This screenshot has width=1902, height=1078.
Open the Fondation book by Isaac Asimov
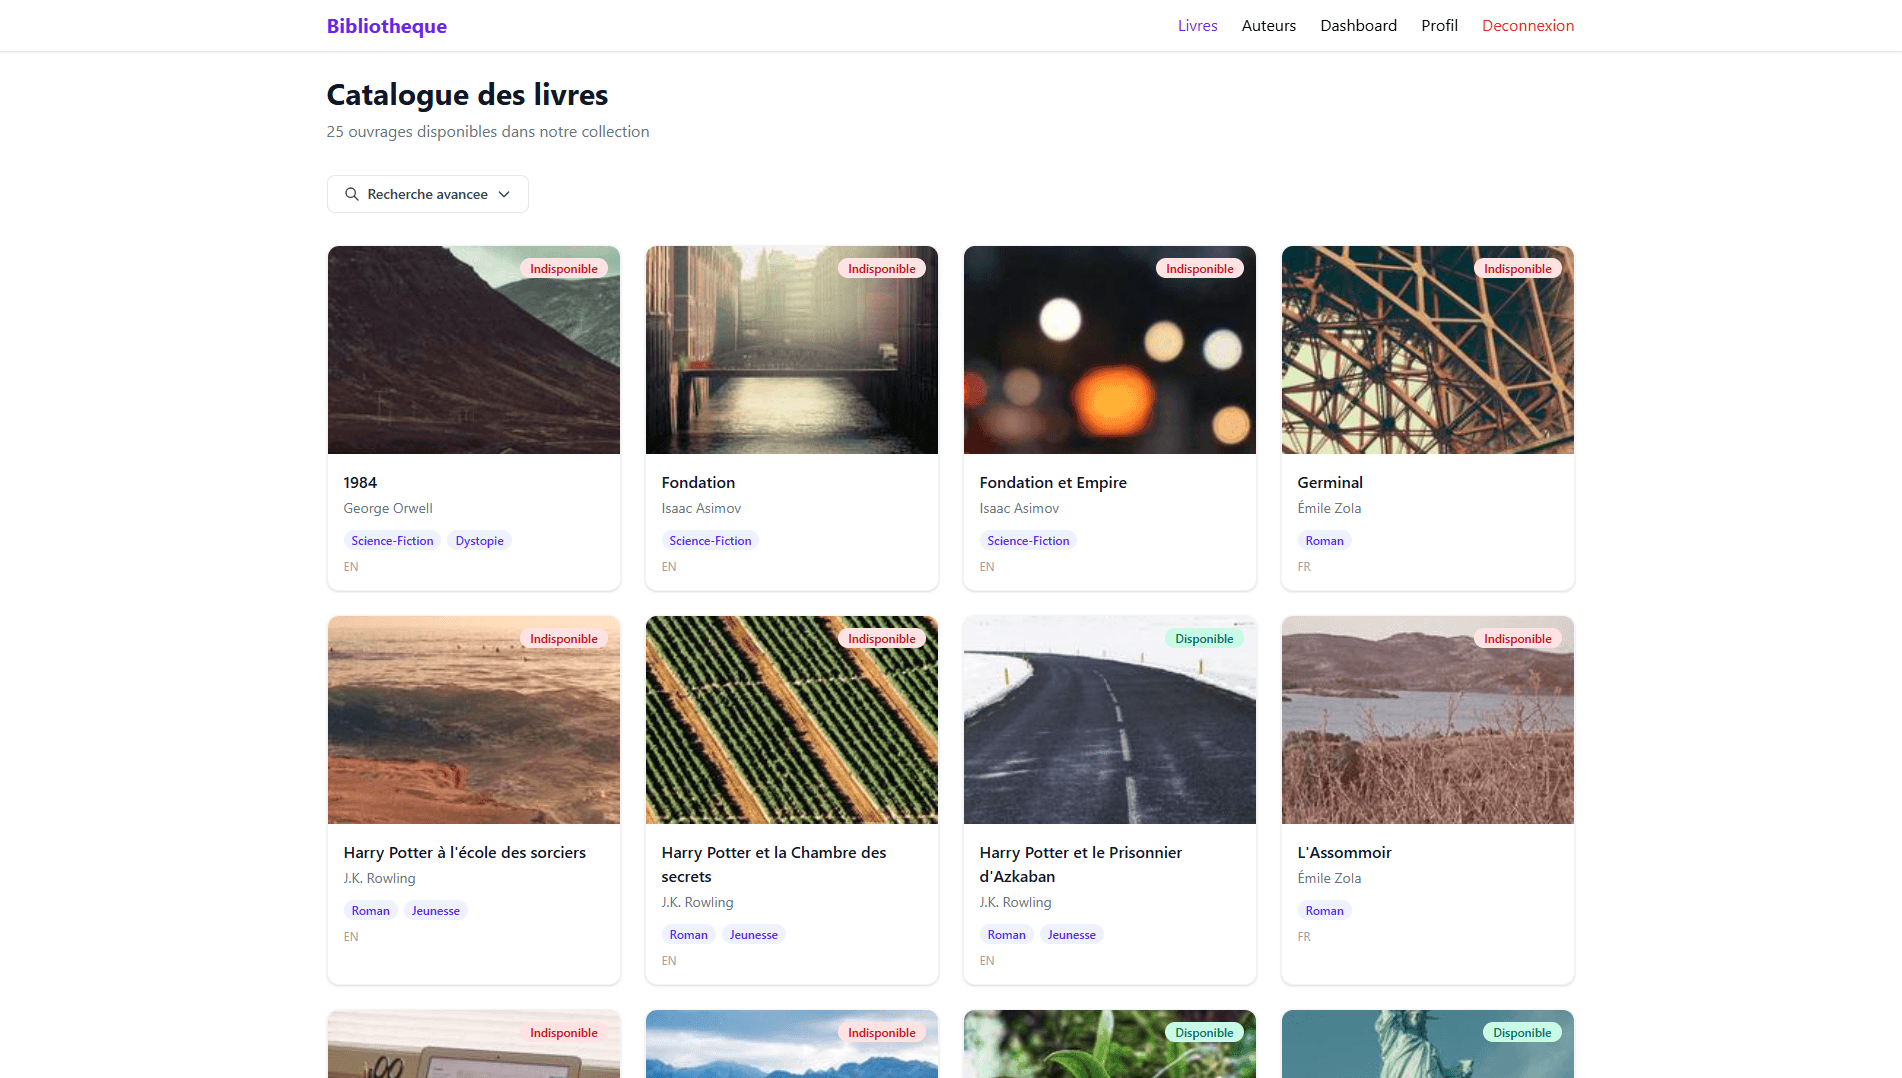tap(697, 482)
